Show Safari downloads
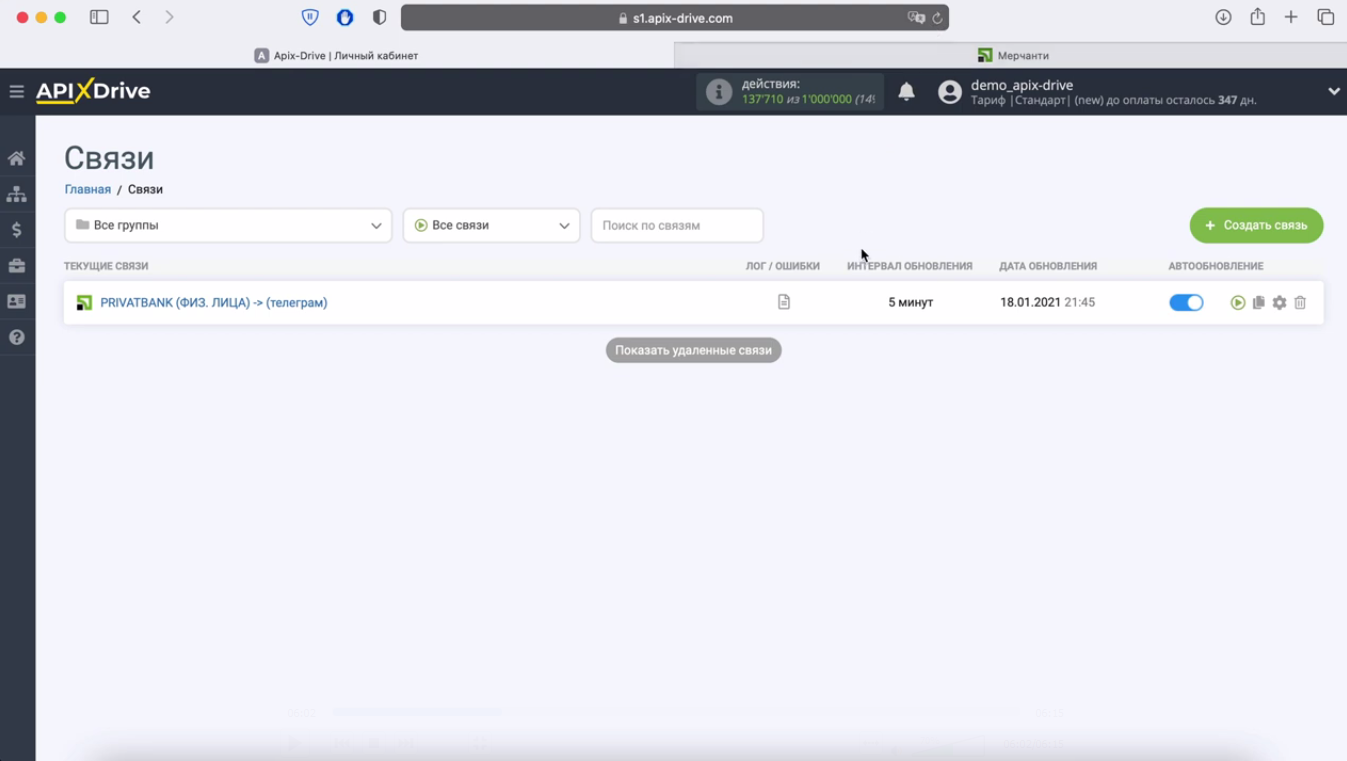The height and width of the screenshot is (761, 1347). point(1223,17)
